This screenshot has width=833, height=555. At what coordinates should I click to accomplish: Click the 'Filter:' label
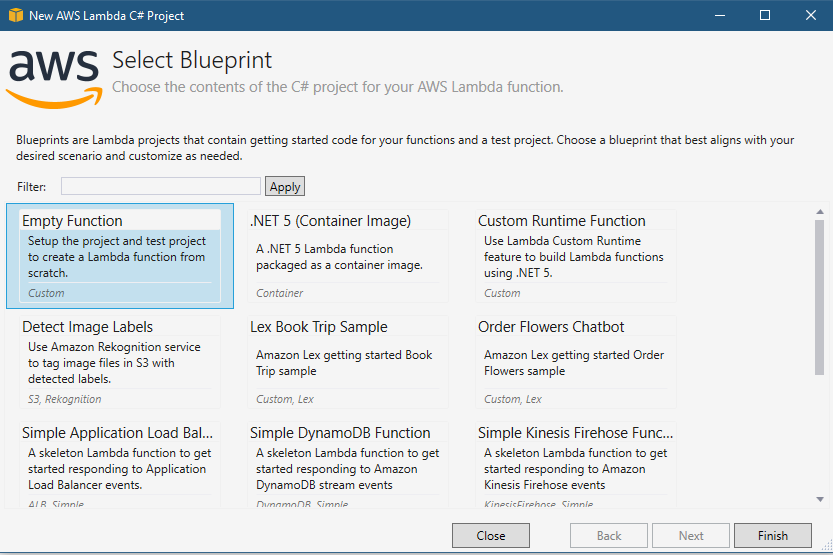click(31, 187)
